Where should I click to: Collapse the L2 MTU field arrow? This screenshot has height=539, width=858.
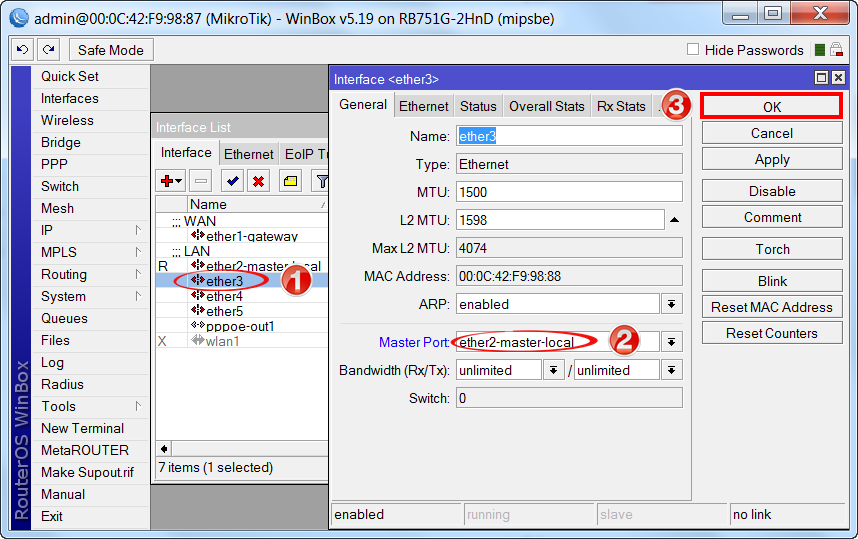pos(675,220)
